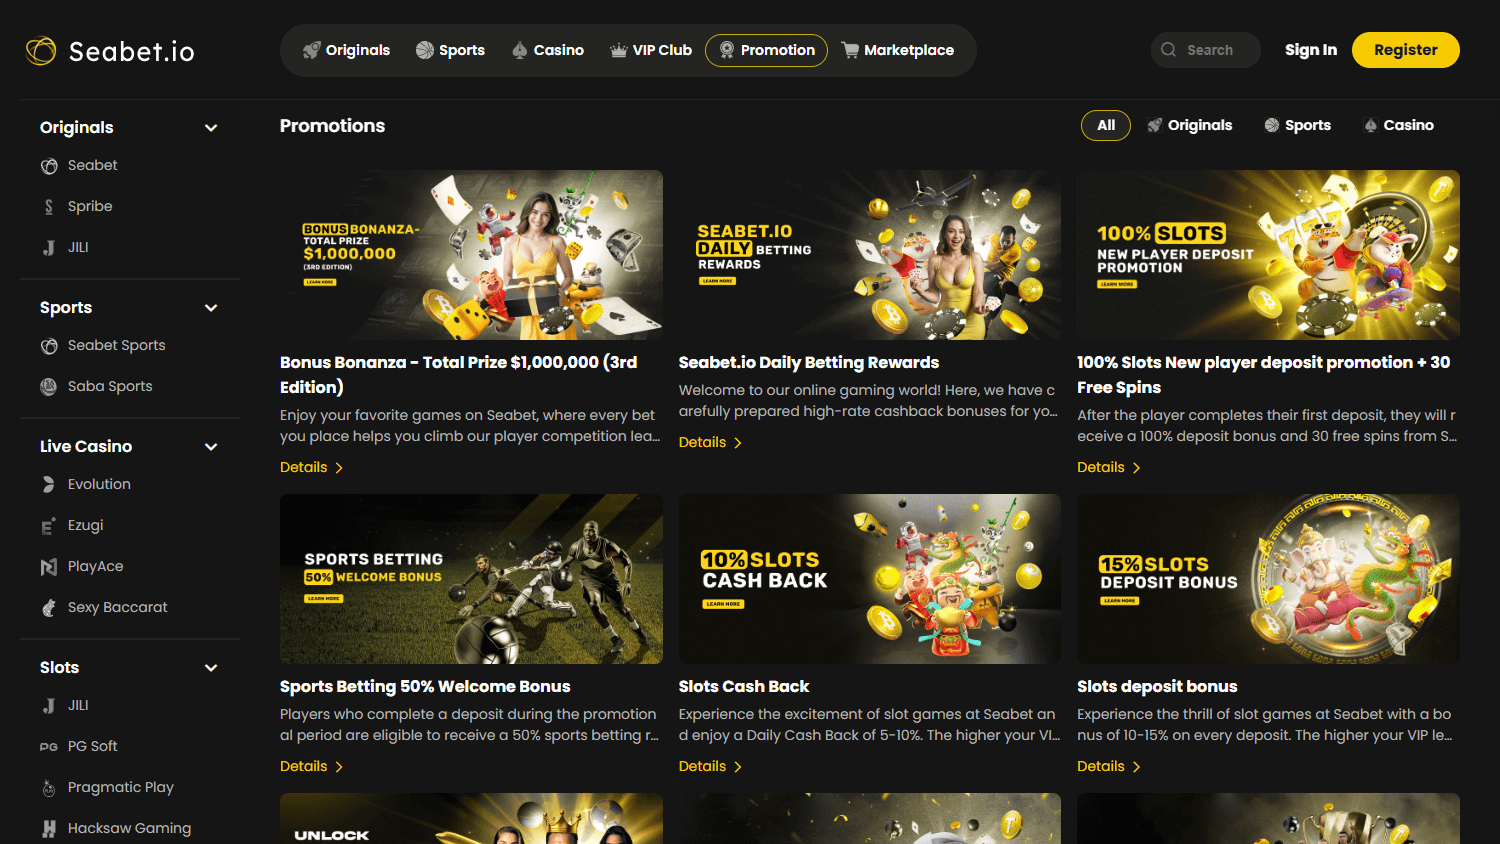Click the Promotion badge icon in top nav
The width and height of the screenshot is (1500, 844).
(727, 50)
